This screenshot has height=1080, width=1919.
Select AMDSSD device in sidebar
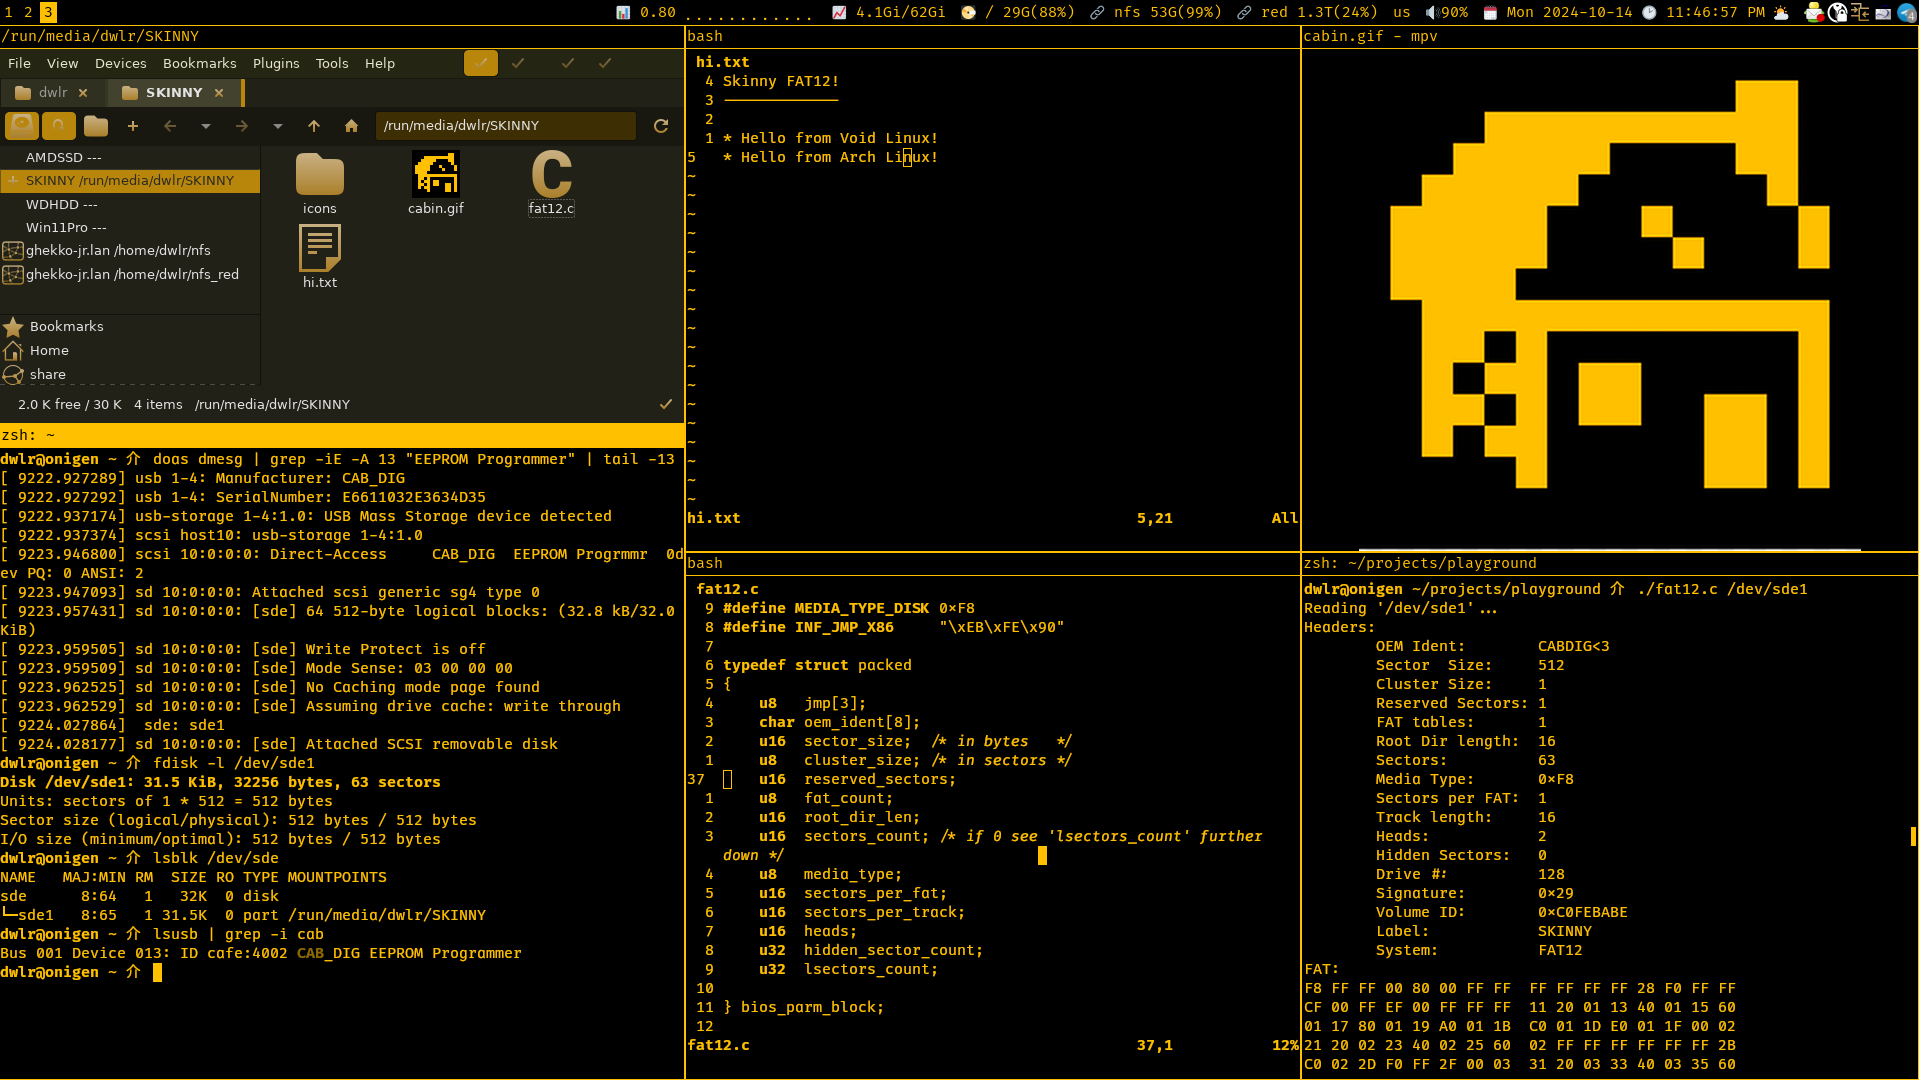130,158
